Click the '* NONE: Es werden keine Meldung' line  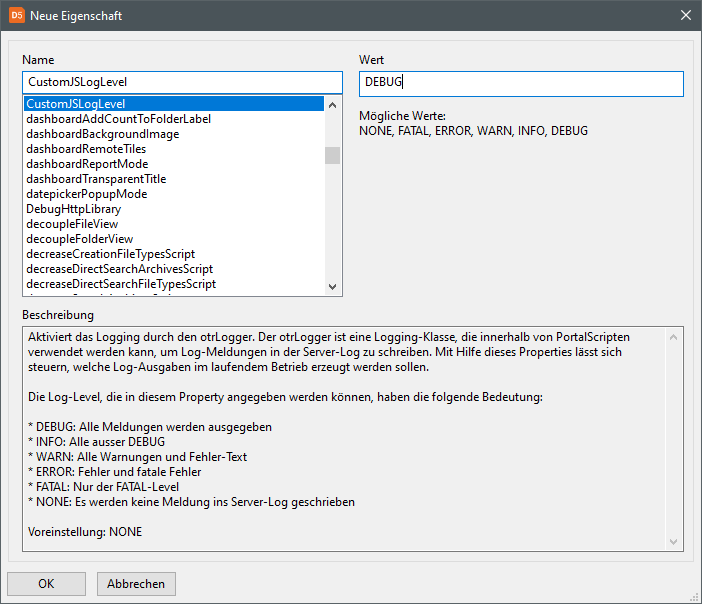(x=191, y=502)
